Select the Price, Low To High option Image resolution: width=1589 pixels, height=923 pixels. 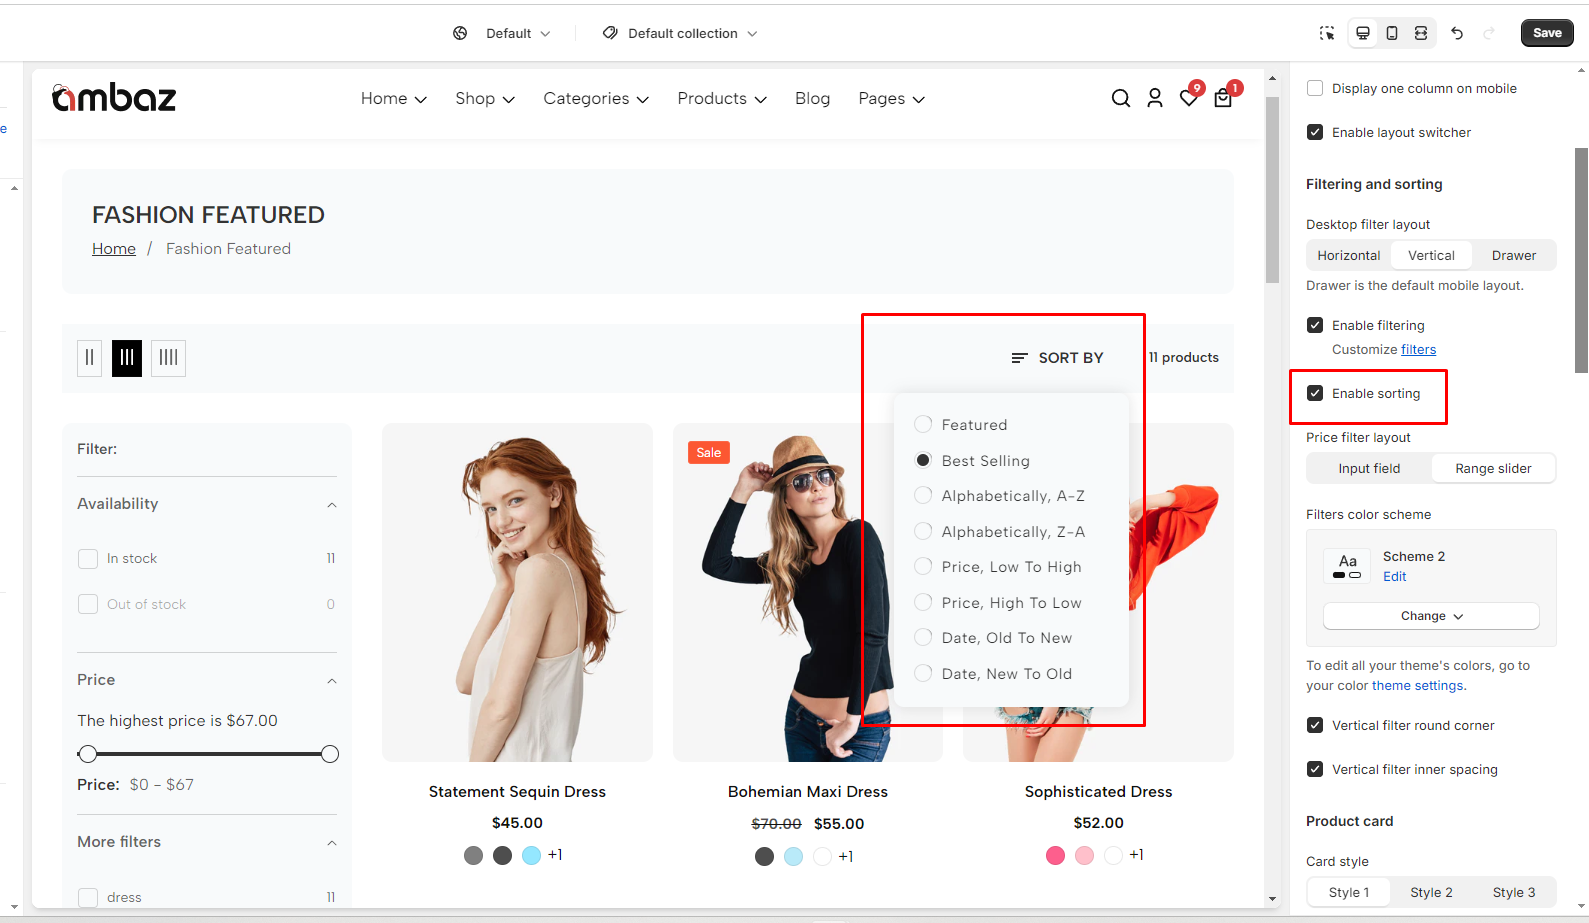1011,567
